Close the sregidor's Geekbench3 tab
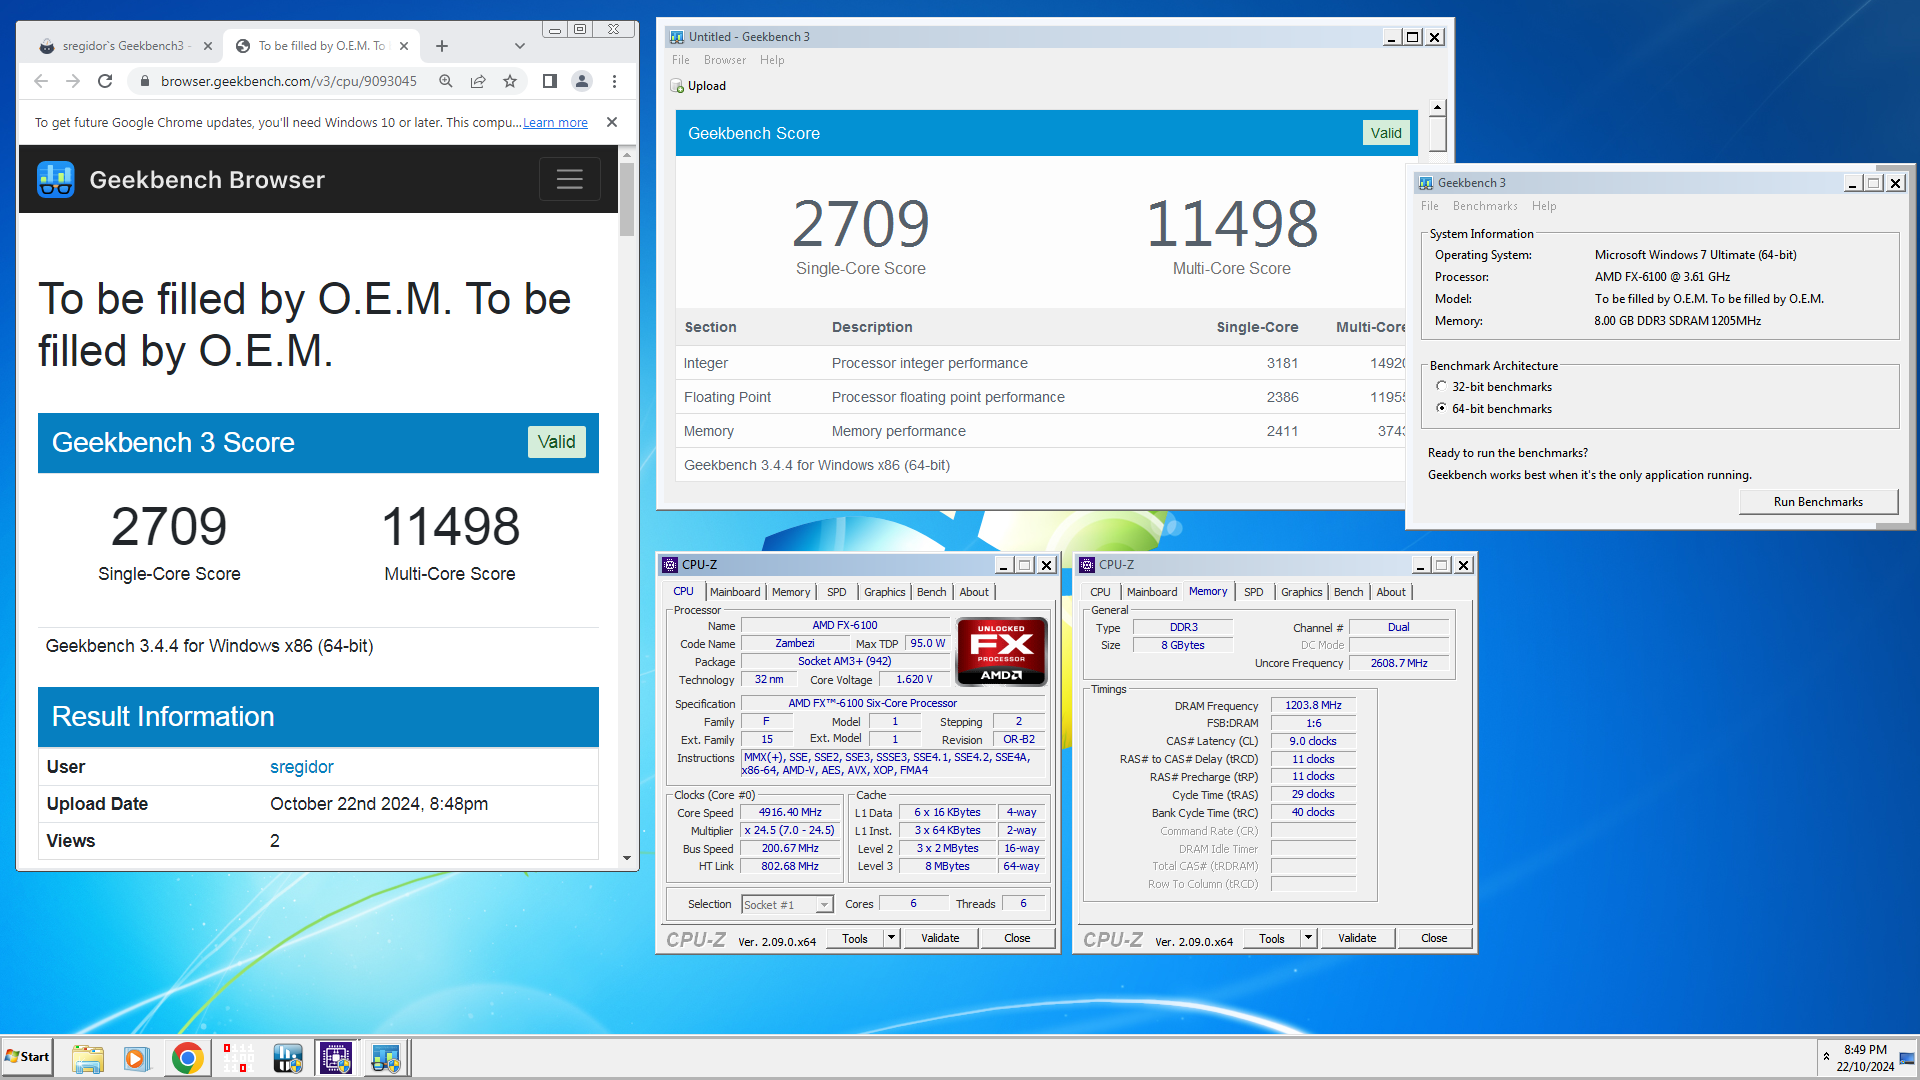 coord(208,46)
